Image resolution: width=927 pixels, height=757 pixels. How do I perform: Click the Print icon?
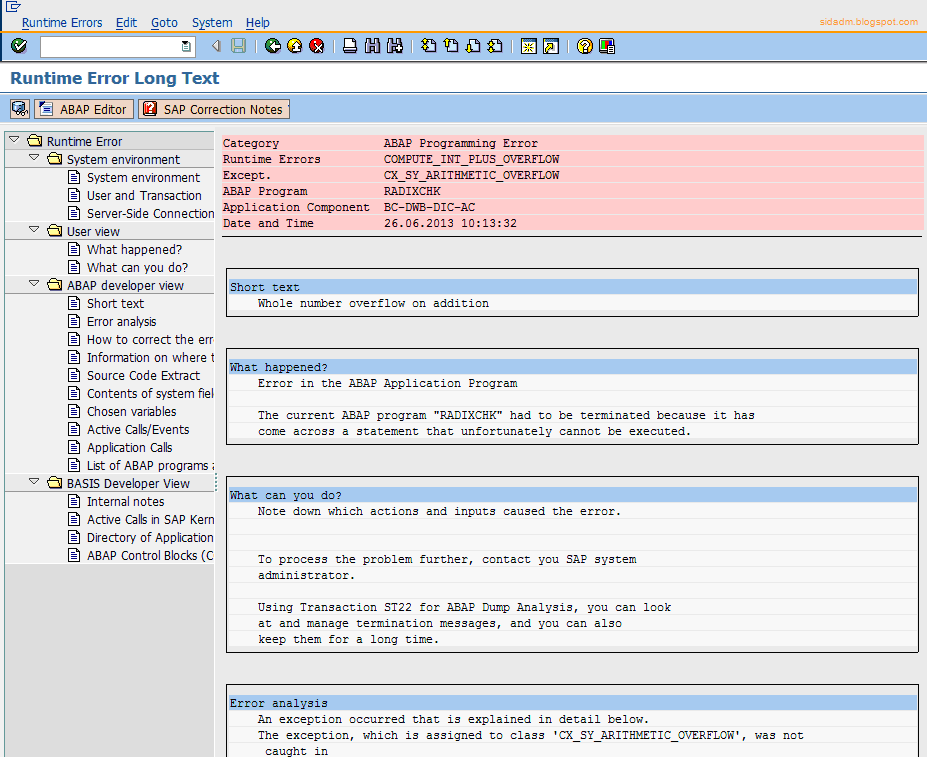point(350,46)
